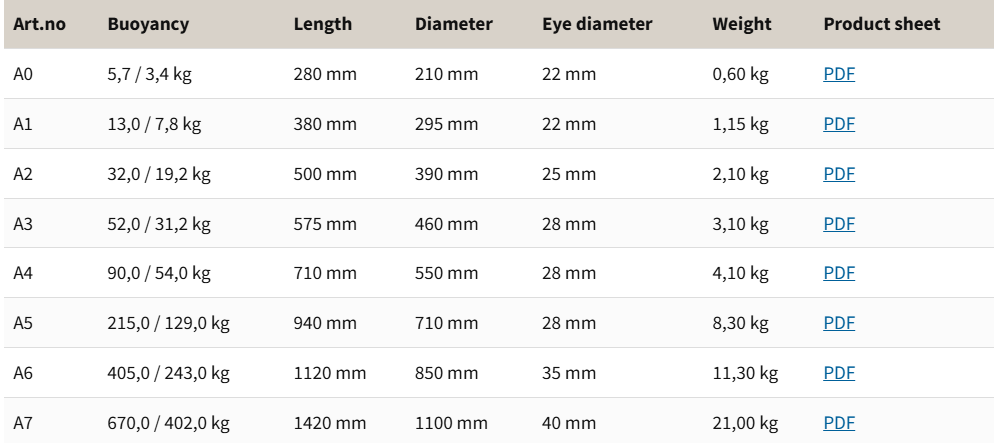Open the PDF for the A6 buoy
This screenshot has width=998, height=443.
pos(839,373)
